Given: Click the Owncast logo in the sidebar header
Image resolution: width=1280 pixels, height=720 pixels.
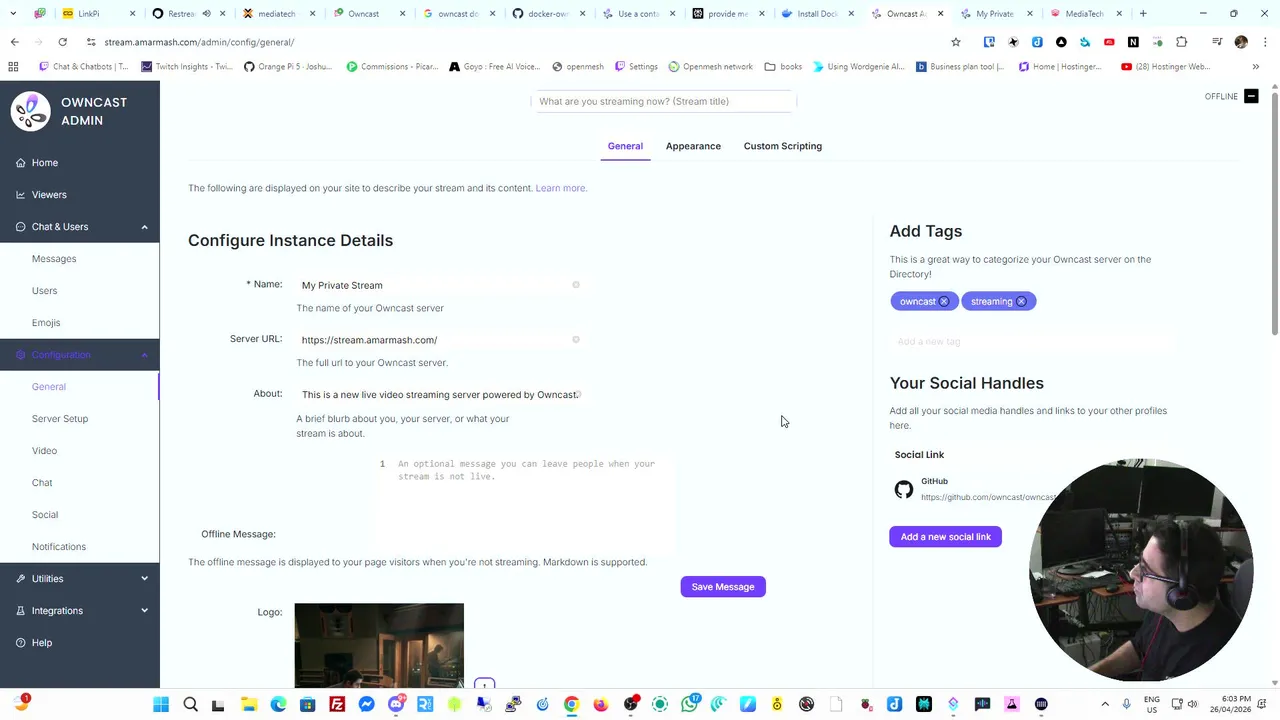Looking at the screenshot, I should pos(30,111).
